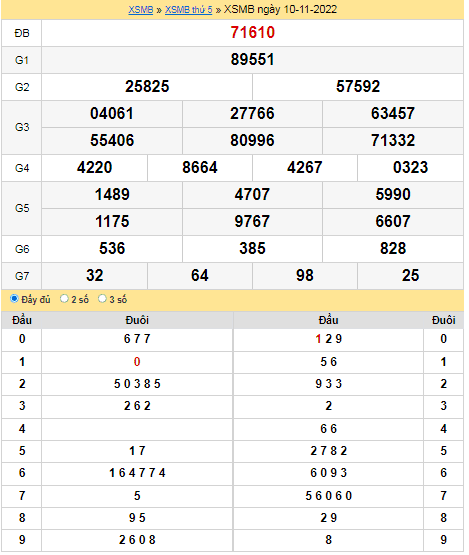469x555 pixels.
Task: Click head values 1 2 9 for tail 0
Action: point(328,339)
